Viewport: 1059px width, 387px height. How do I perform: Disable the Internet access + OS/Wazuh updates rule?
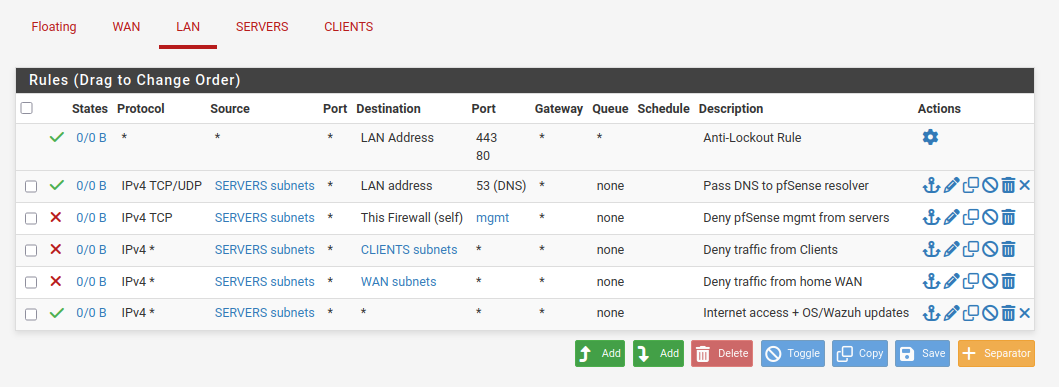point(990,313)
